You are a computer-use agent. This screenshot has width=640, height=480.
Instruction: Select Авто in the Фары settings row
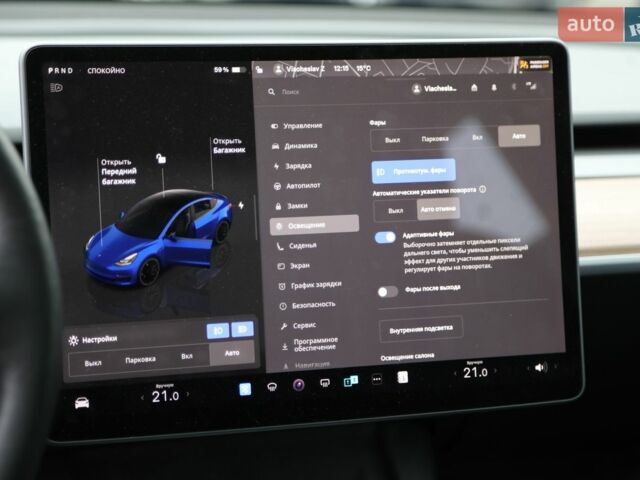point(519,136)
